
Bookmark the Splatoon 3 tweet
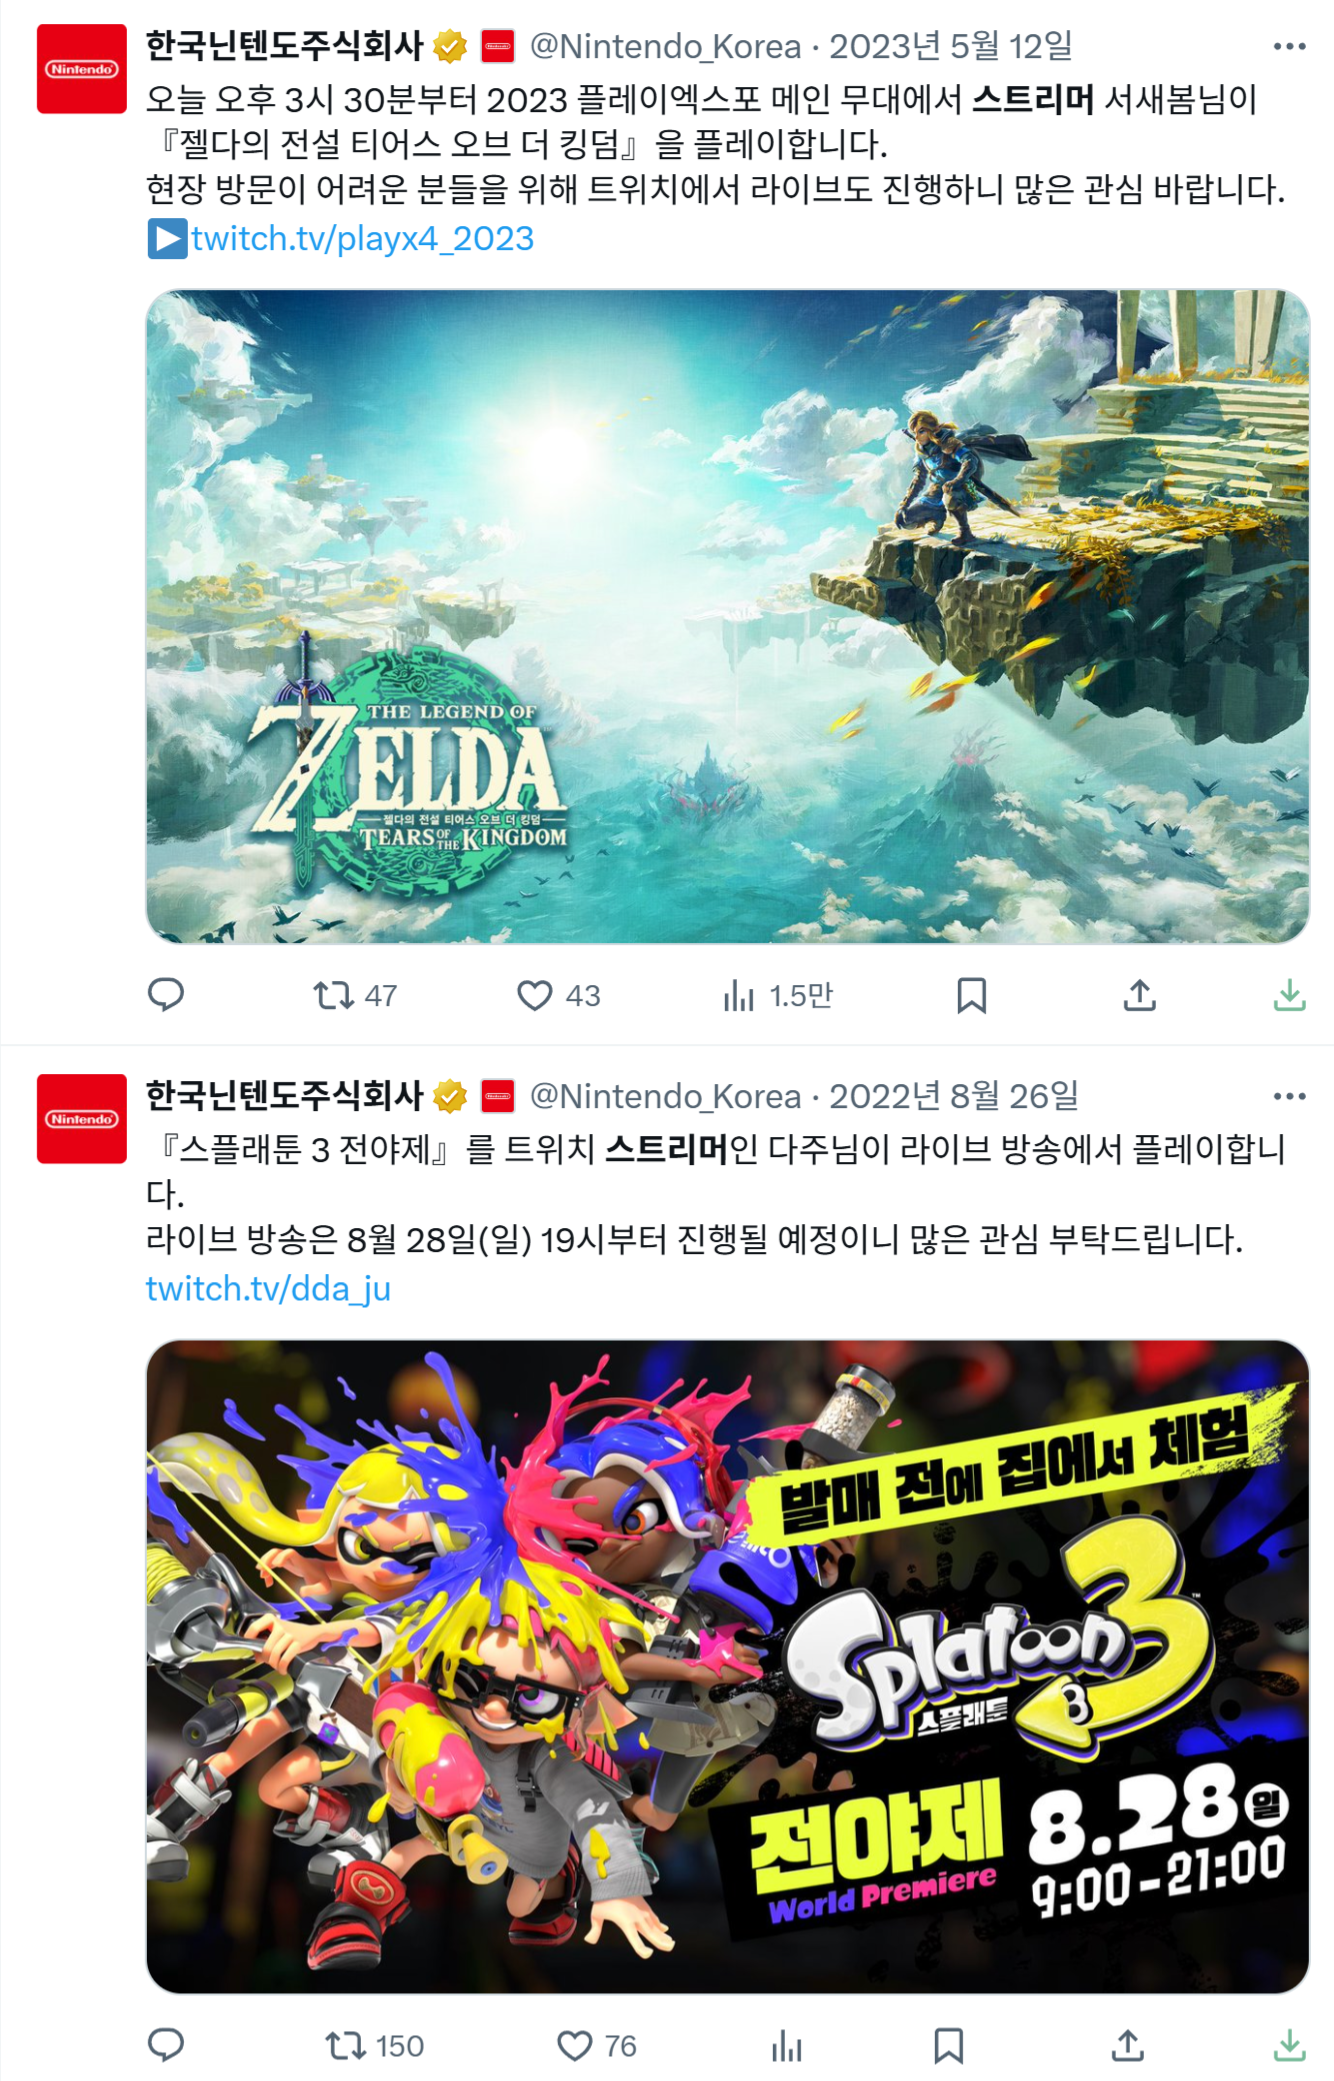point(948,2045)
